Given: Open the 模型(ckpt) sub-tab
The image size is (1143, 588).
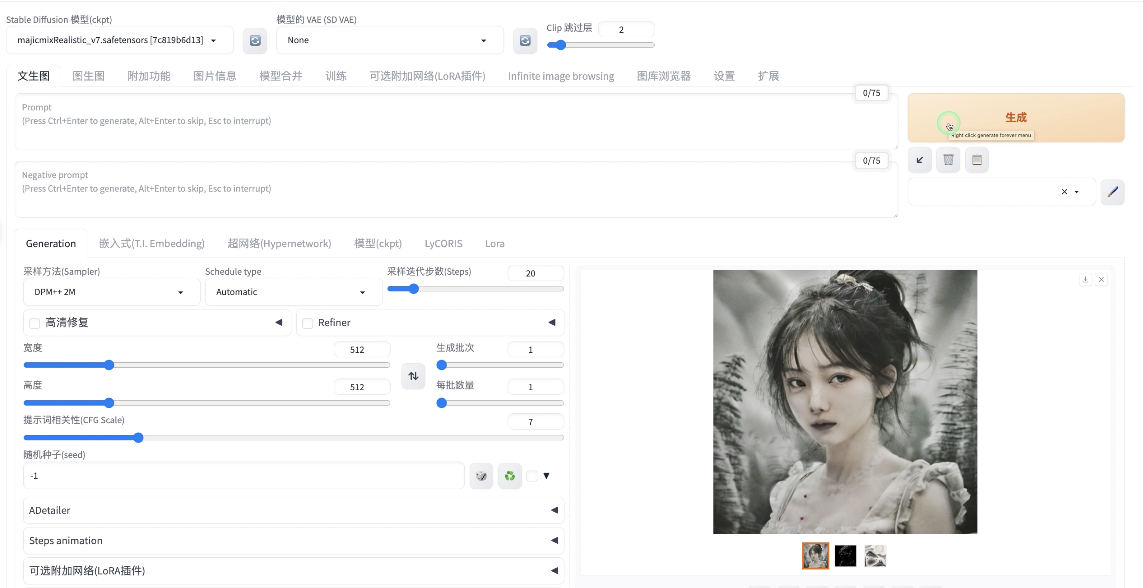Looking at the screenshot, I should [x=378, y=243].
